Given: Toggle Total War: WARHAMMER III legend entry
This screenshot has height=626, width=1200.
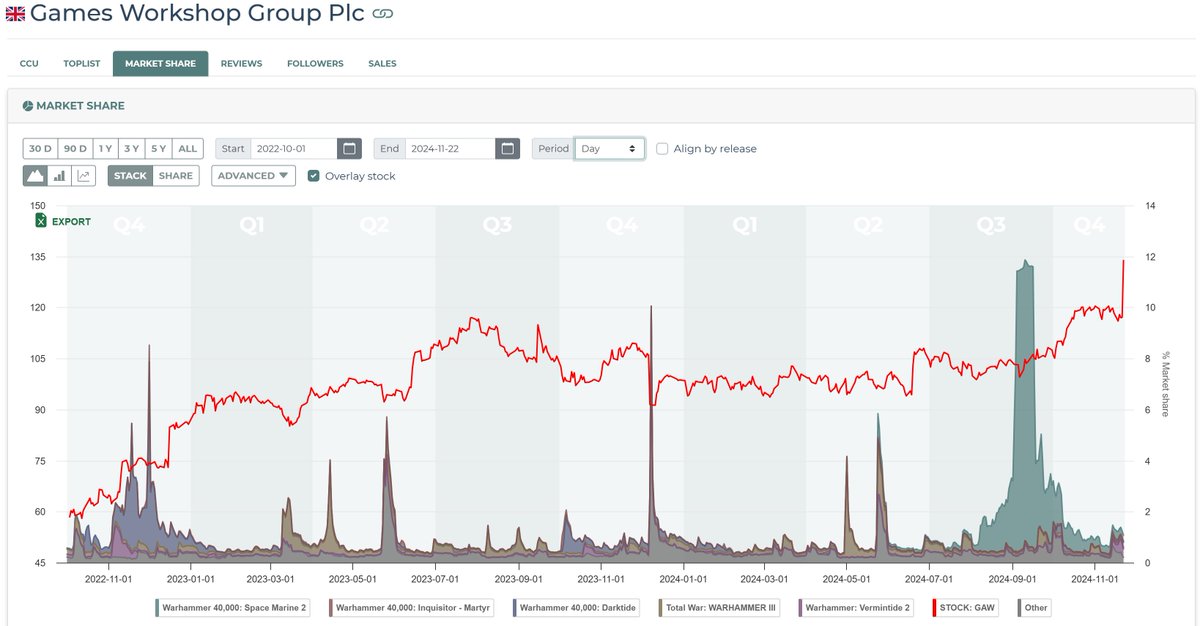Looking at the screenshot, I should pyautogui.click(x=720, y=607).
